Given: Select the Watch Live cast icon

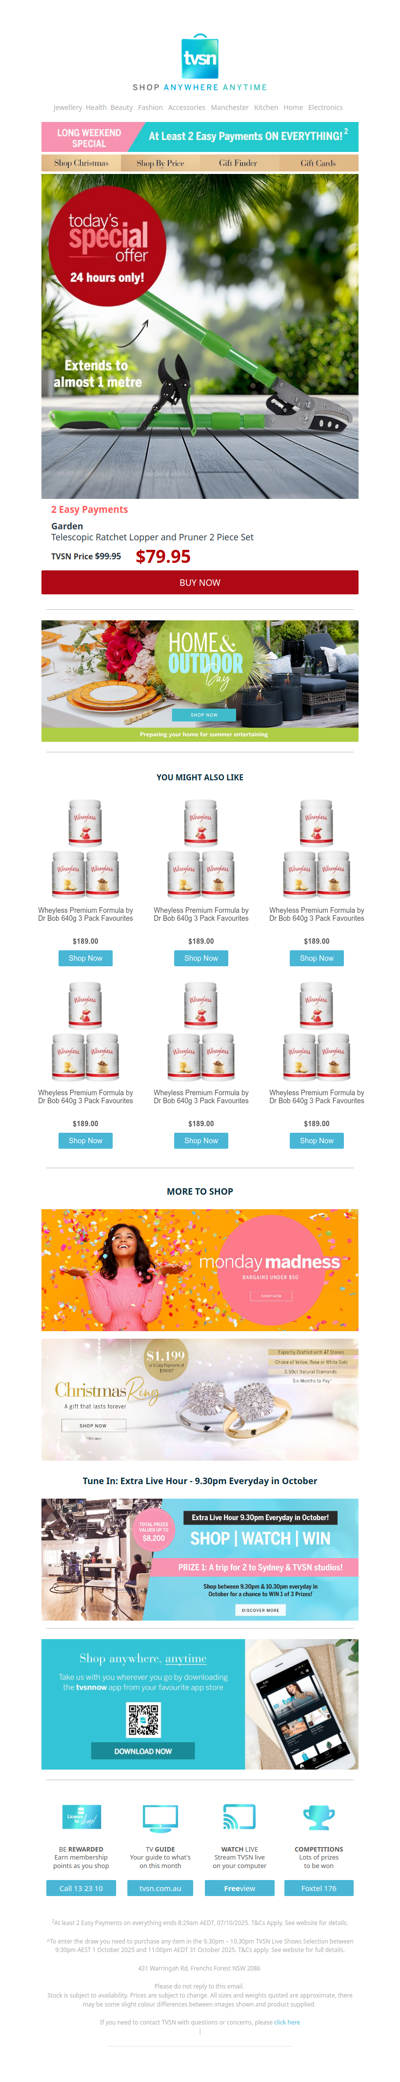Looking at the screenshot, I should point(239,1817).
